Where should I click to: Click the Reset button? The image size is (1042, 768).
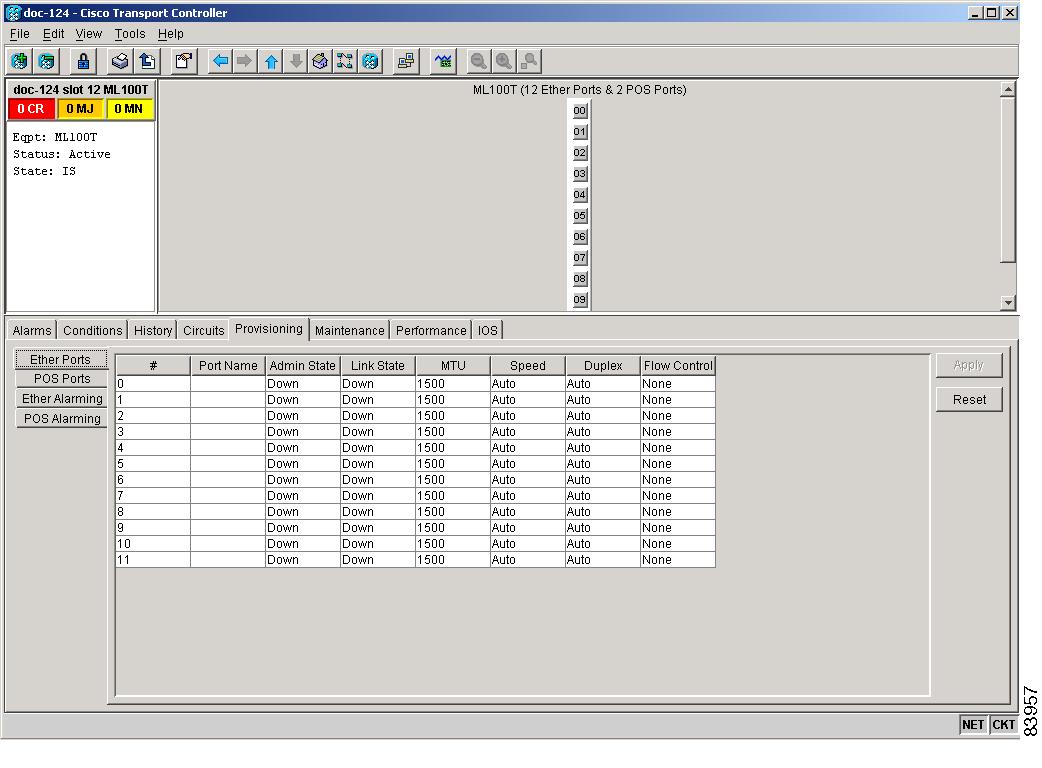tap(969, 400)
